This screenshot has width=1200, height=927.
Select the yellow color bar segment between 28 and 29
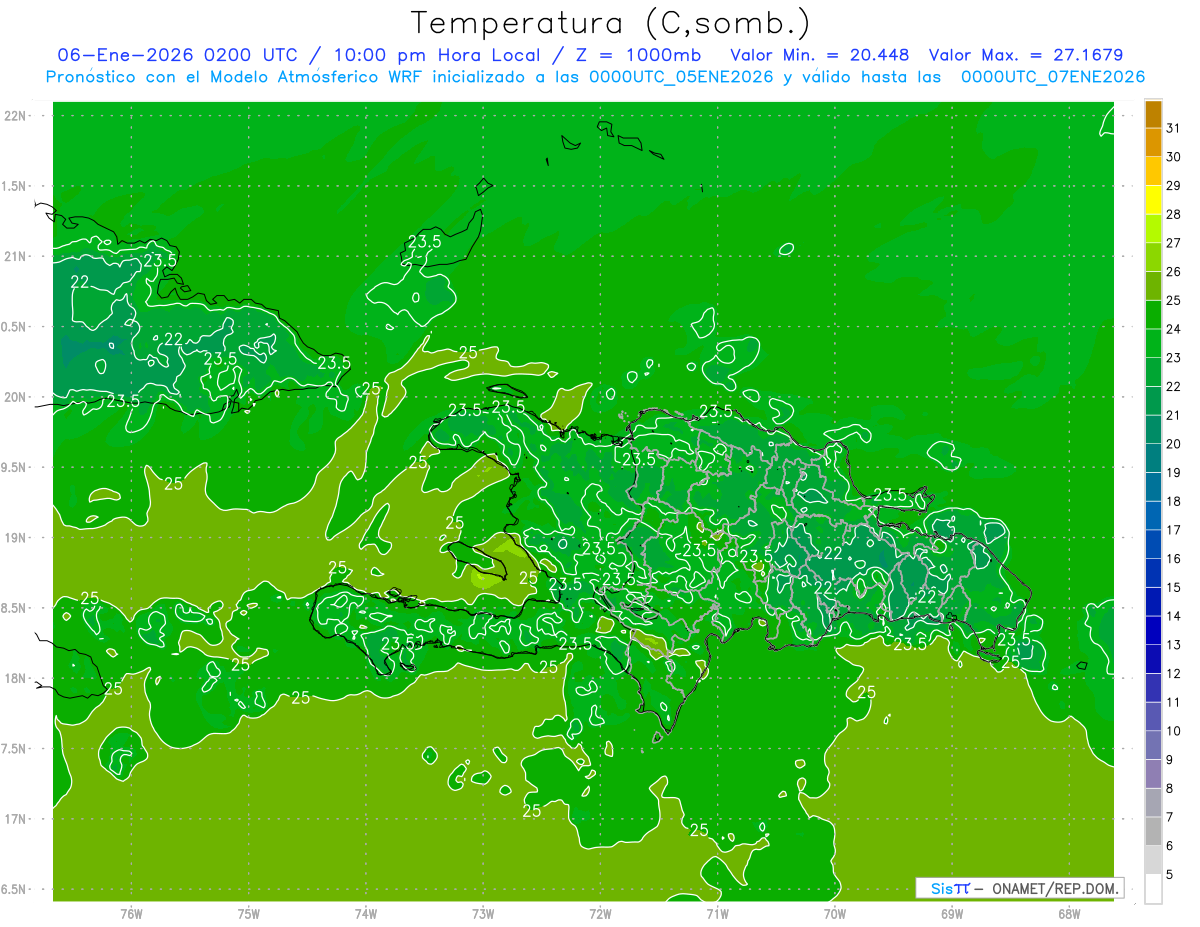1153,200
